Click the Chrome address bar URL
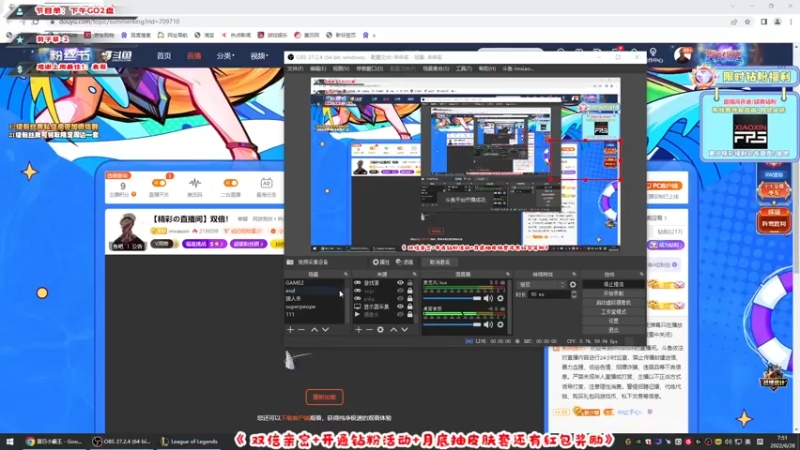The width and height of the screenshot is (800, 450). pos(119,22)
